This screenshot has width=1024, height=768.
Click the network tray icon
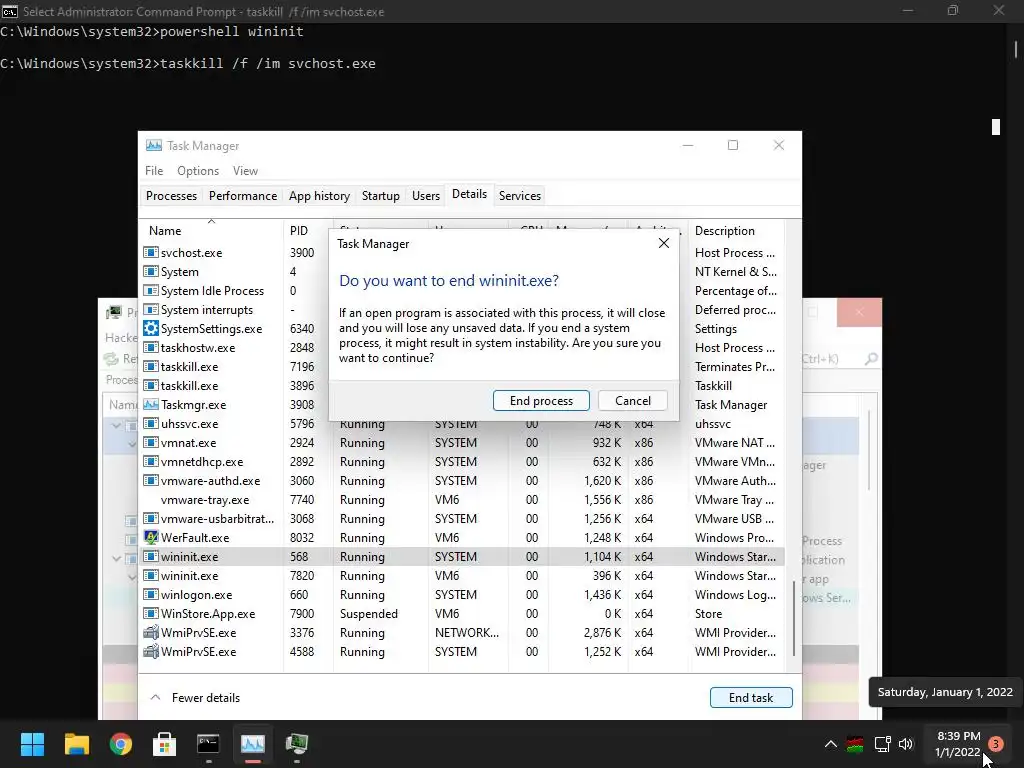coord(882,743)
